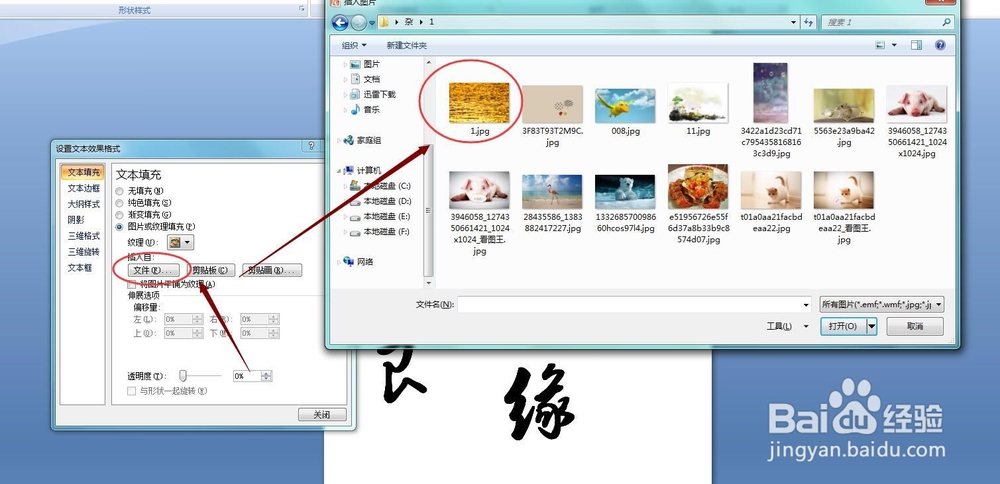
Task: Click the 剪贴画 button
Action: (x=272, y=270)
